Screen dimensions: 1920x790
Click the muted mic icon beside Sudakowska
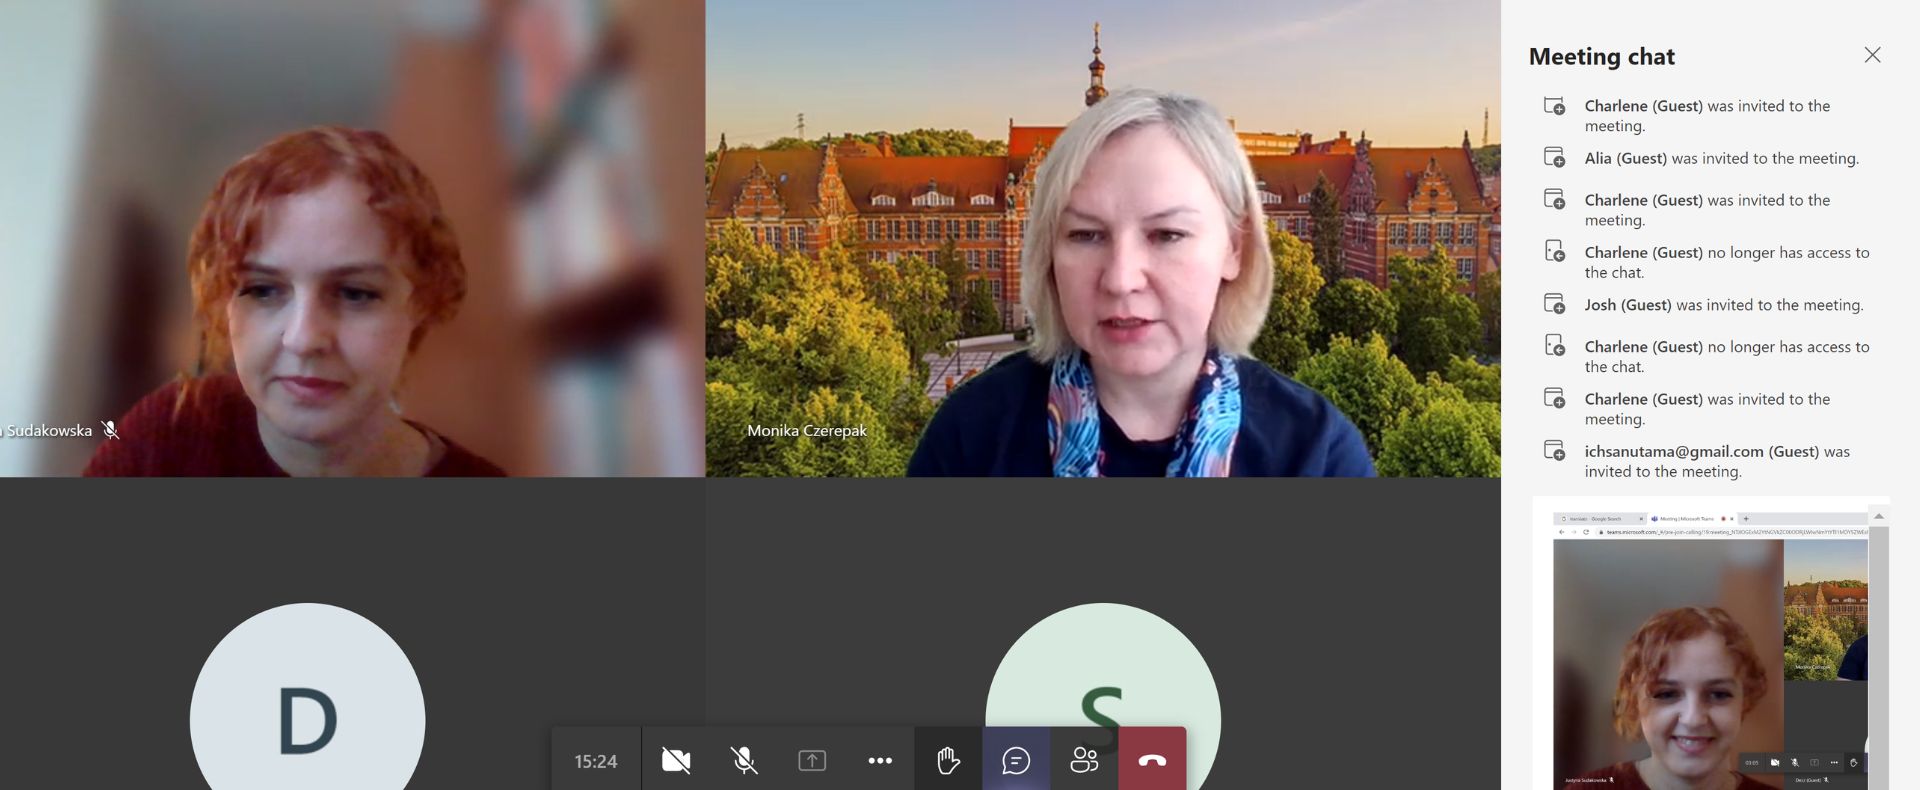click(x=111, y=430)
